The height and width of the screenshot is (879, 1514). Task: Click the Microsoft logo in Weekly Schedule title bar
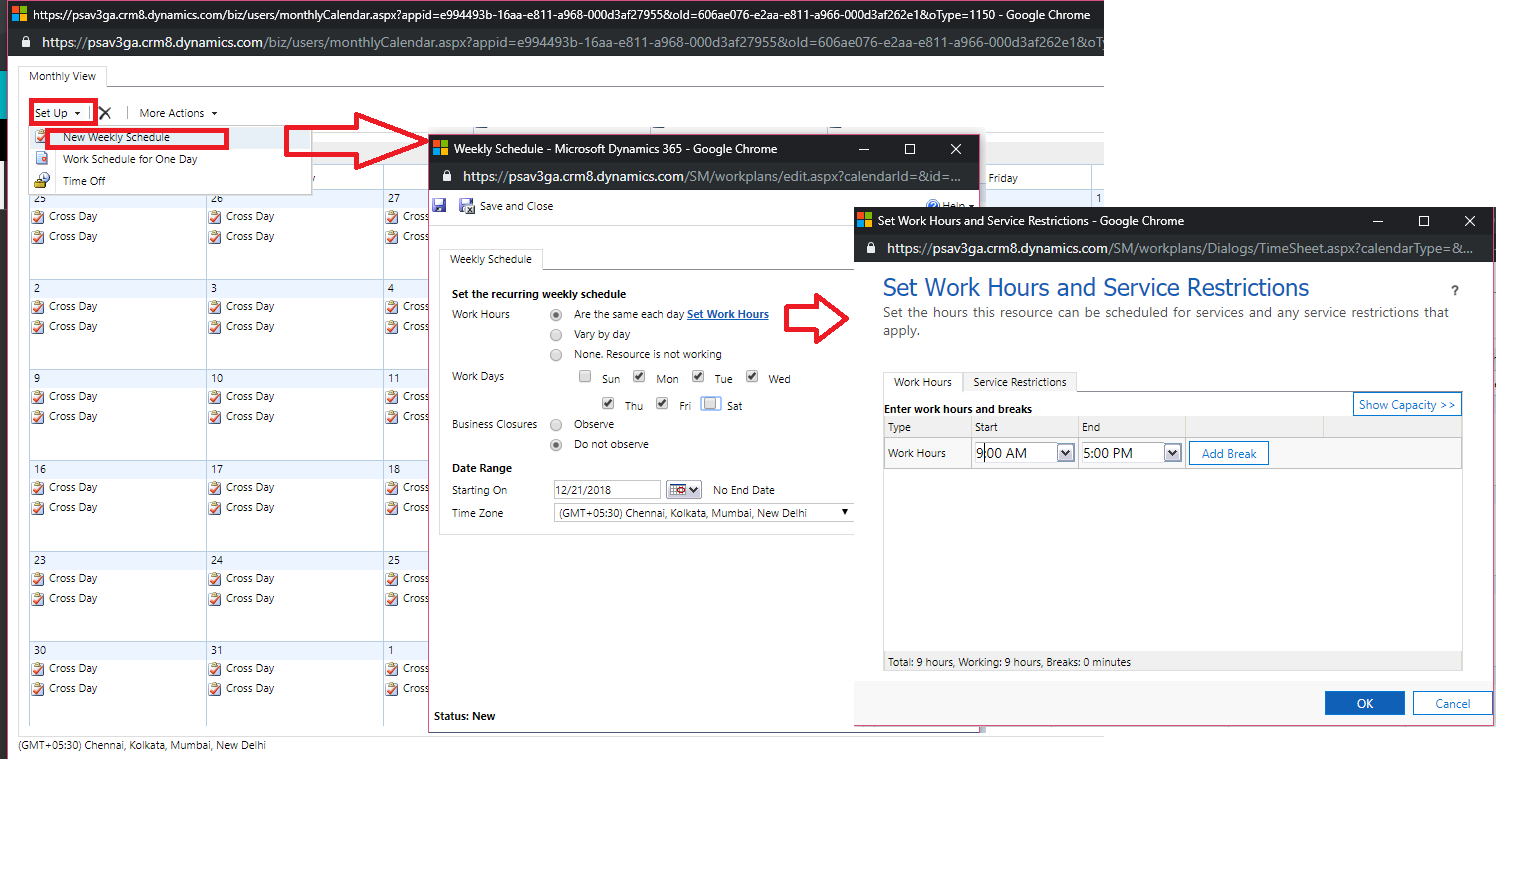coord(440,148)
